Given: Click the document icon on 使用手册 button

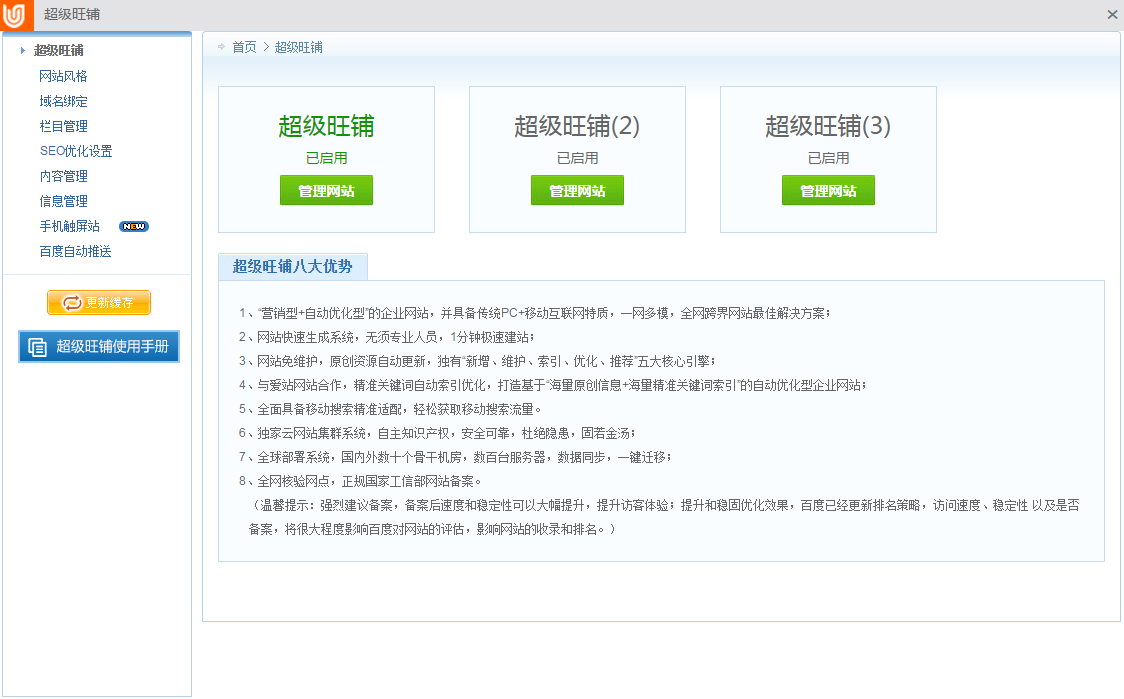Looking at the screenshot, I should point(38,347).
